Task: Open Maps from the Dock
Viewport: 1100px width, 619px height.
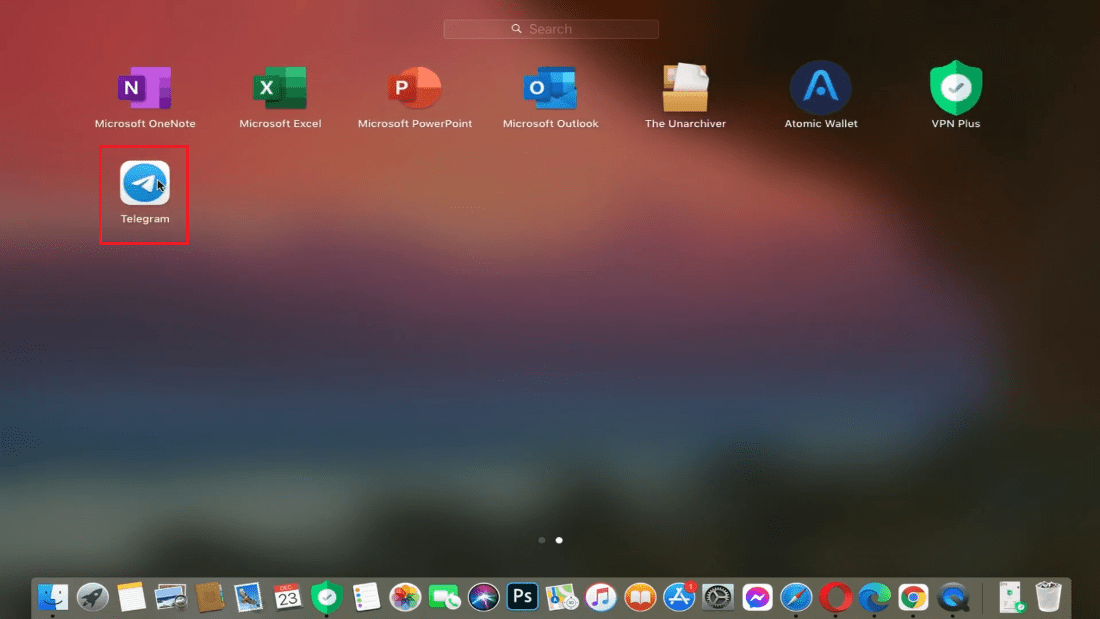Action: [561, 597]
